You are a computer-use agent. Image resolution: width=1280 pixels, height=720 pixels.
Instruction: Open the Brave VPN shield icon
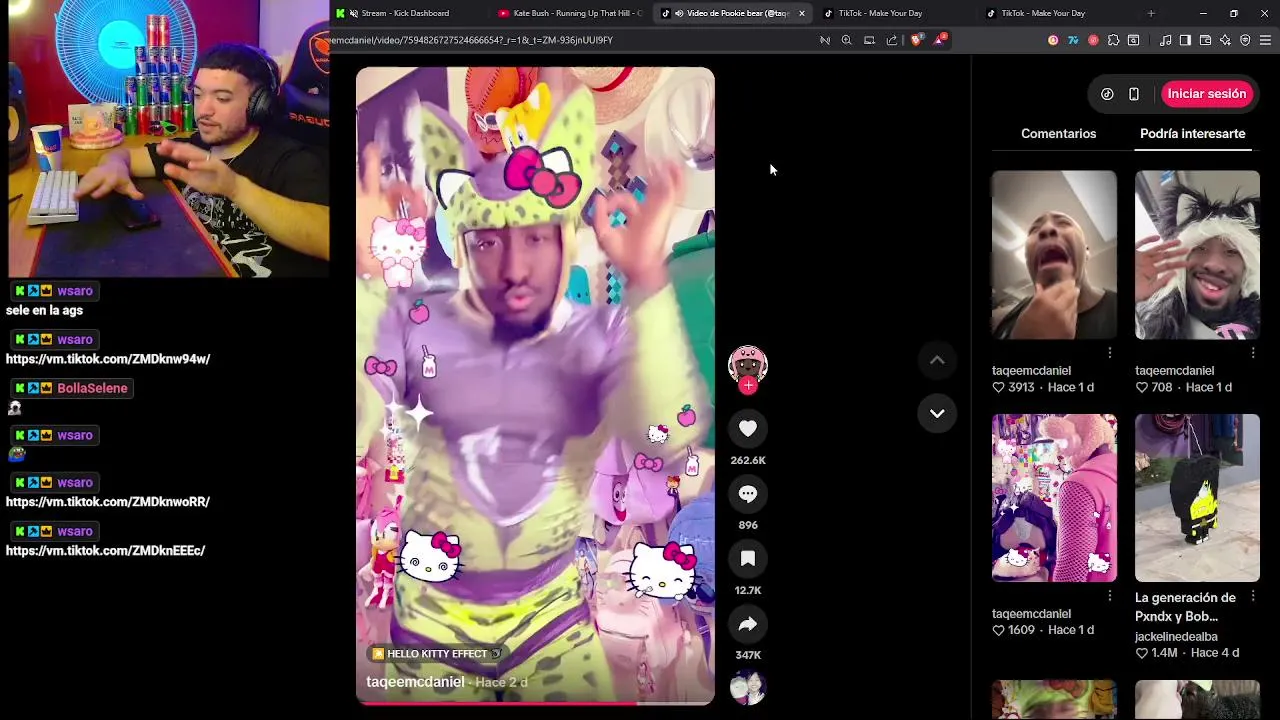[1245, 40]
